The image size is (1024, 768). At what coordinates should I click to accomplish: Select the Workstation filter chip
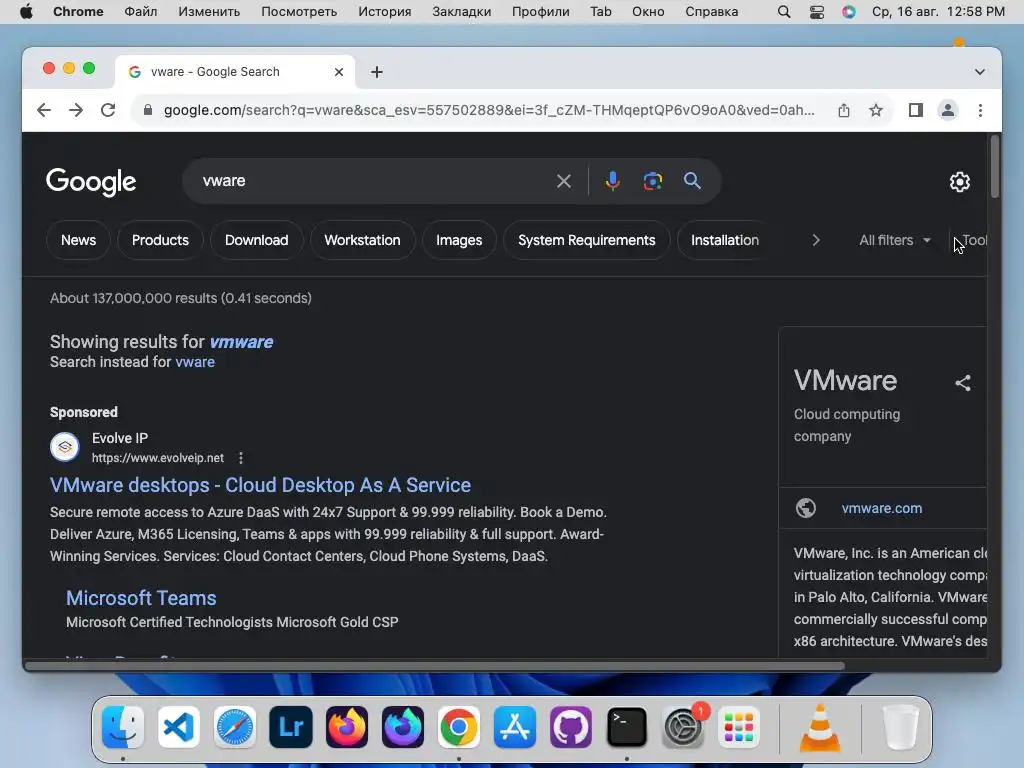pyautogui.click(x=362, y=240)
